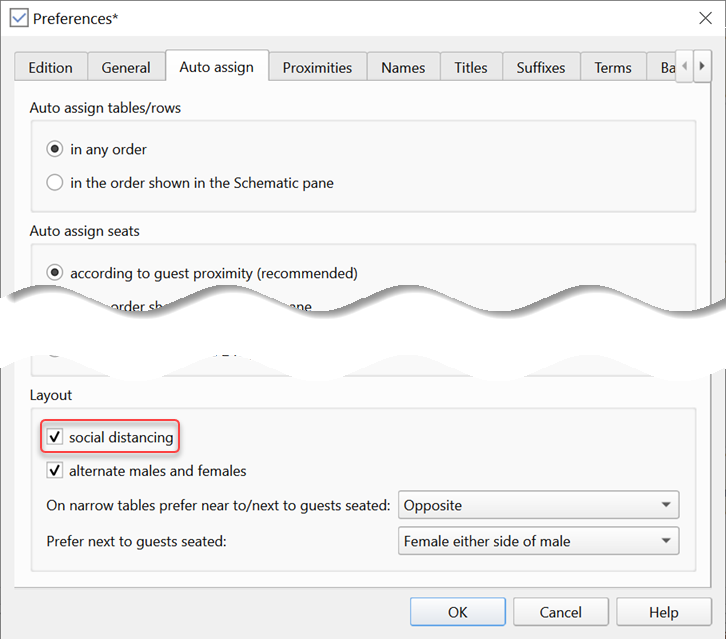Go to the Proximities tab
Image resolution: width=726 pixels, height=639 pixels.
click(x=317, y=68)
